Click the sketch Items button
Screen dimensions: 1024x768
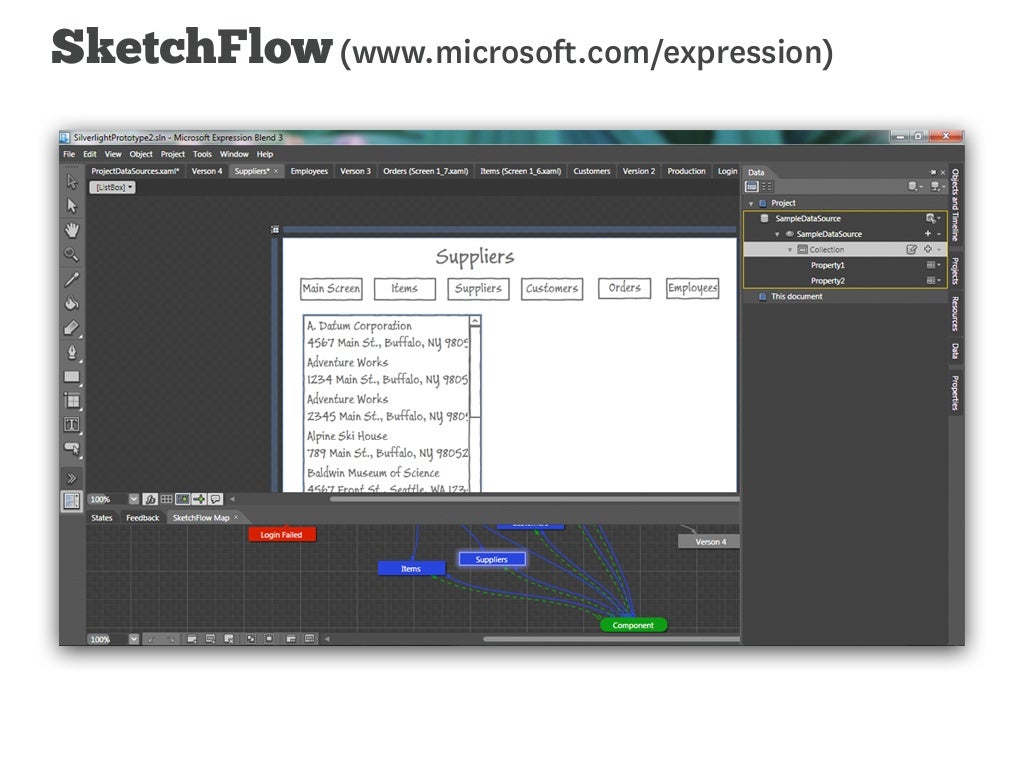(x=405, y=288)
